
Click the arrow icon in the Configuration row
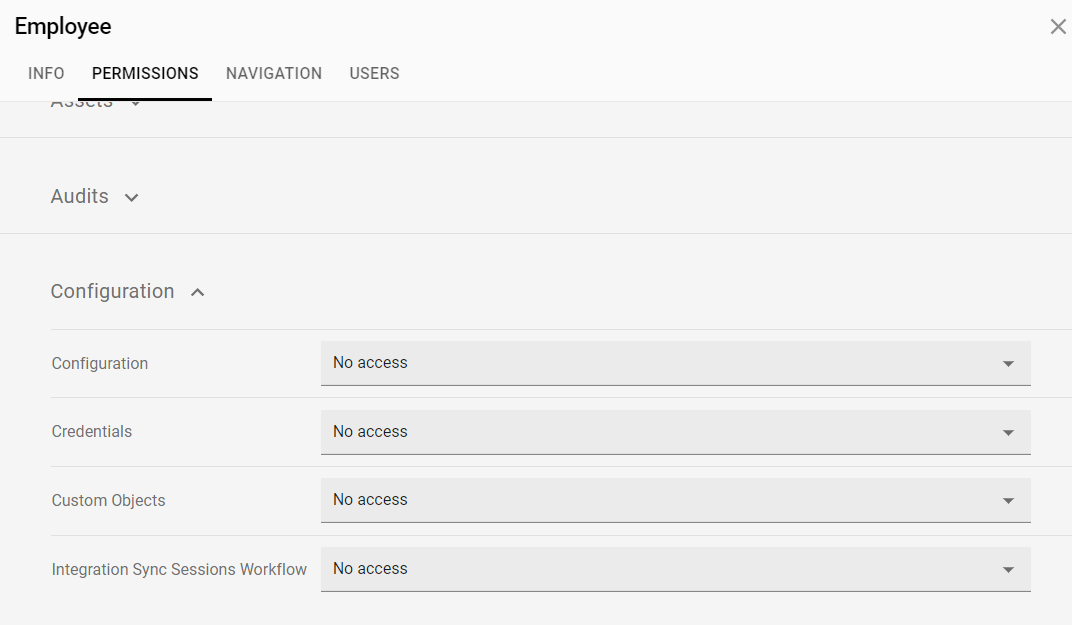[x=1008, y=364]
